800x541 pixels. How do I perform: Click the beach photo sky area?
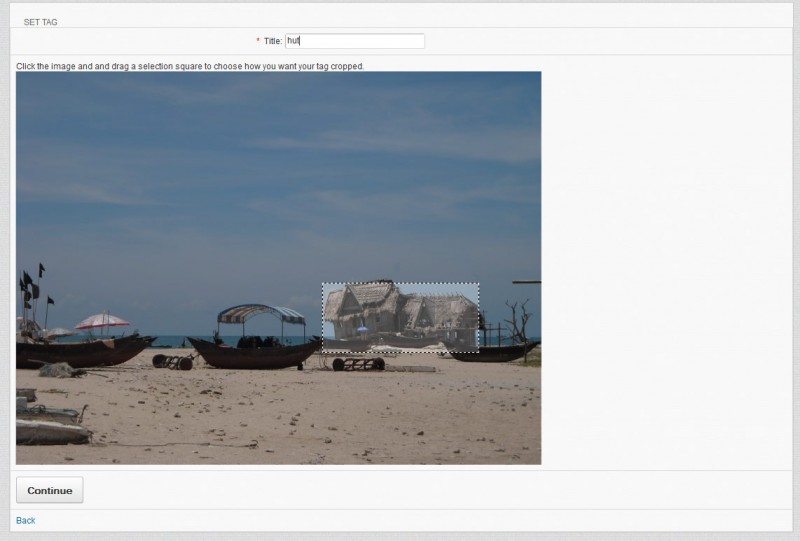[x=278, y=174]
